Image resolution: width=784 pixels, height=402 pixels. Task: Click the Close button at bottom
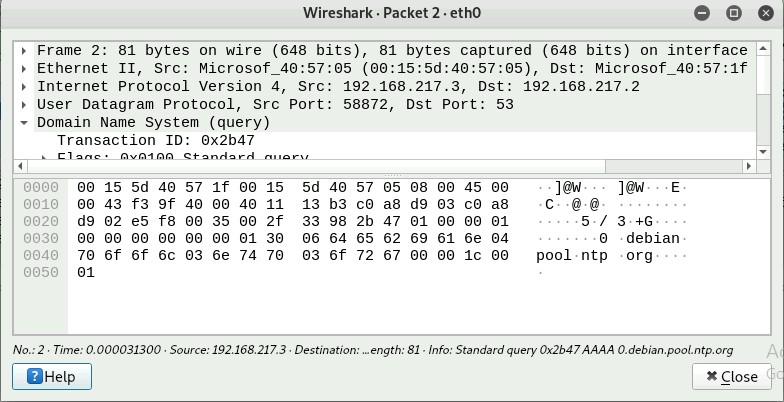pyautogui.click(x=732, y=376)
